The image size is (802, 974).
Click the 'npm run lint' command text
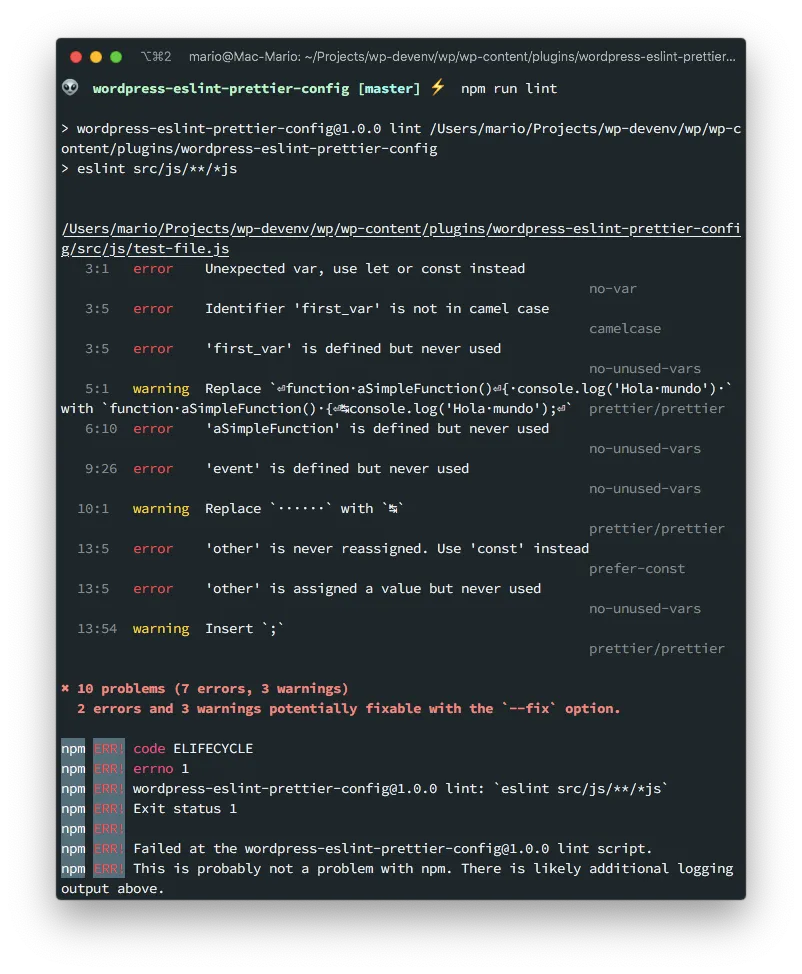tap(509, 88)
